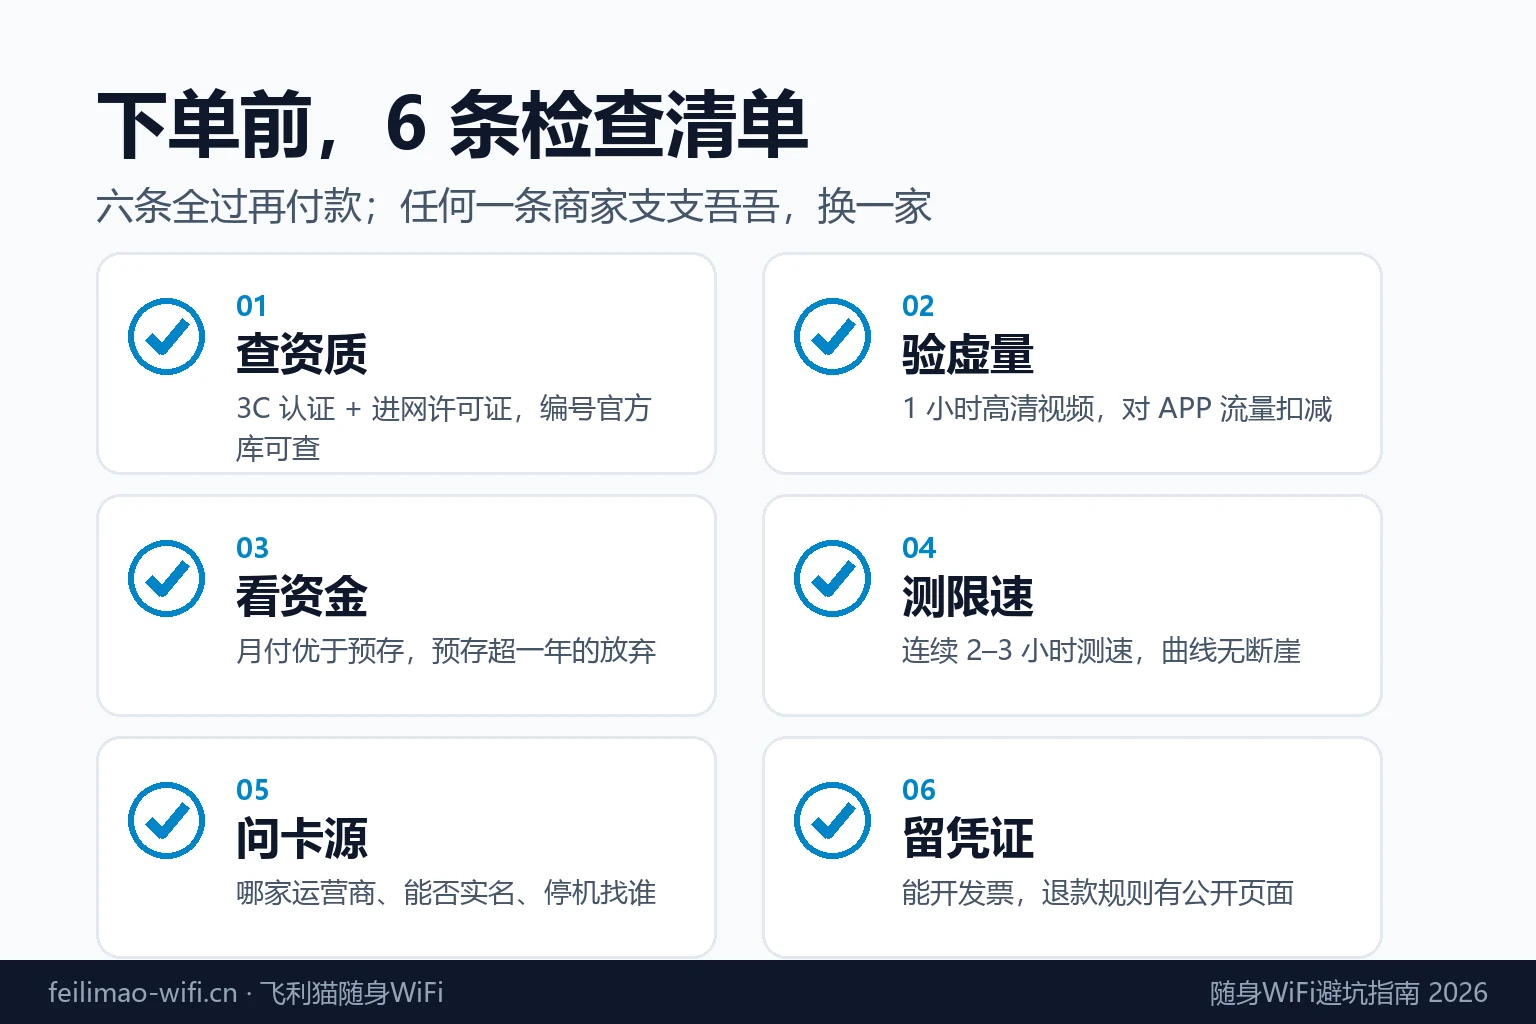Screen dimensions: 1536x1024
Task: Click the footer text feilimao-wifi.cn · 飞利猫随身WiFi
Action: (246, 992)
